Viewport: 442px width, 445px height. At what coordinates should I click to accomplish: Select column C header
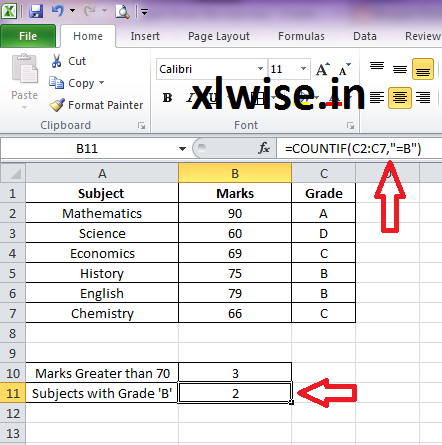click(x=324, y=173)
